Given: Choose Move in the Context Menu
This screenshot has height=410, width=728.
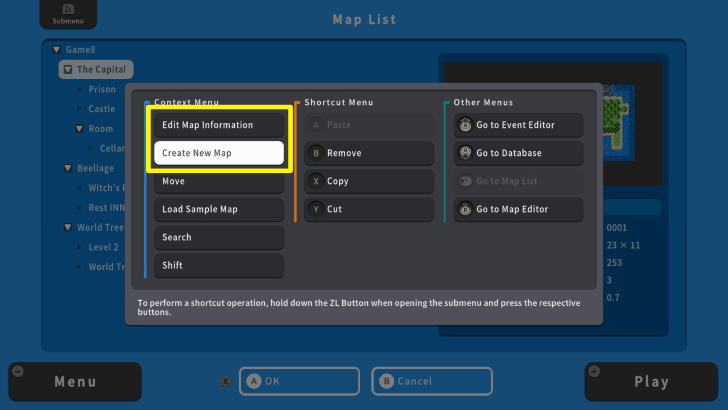Looking at the screenshot, I should 219,181.
